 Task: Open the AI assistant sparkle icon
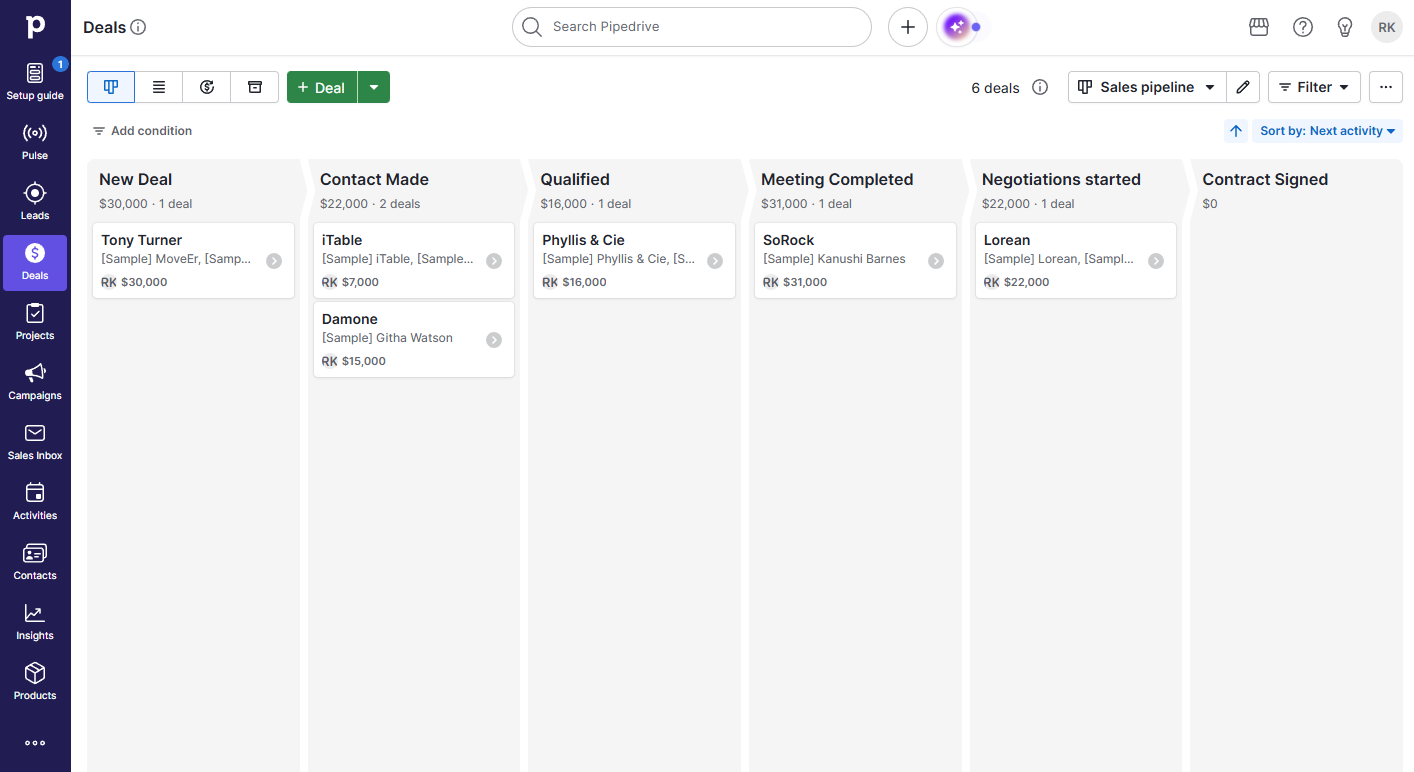(956, 27)
